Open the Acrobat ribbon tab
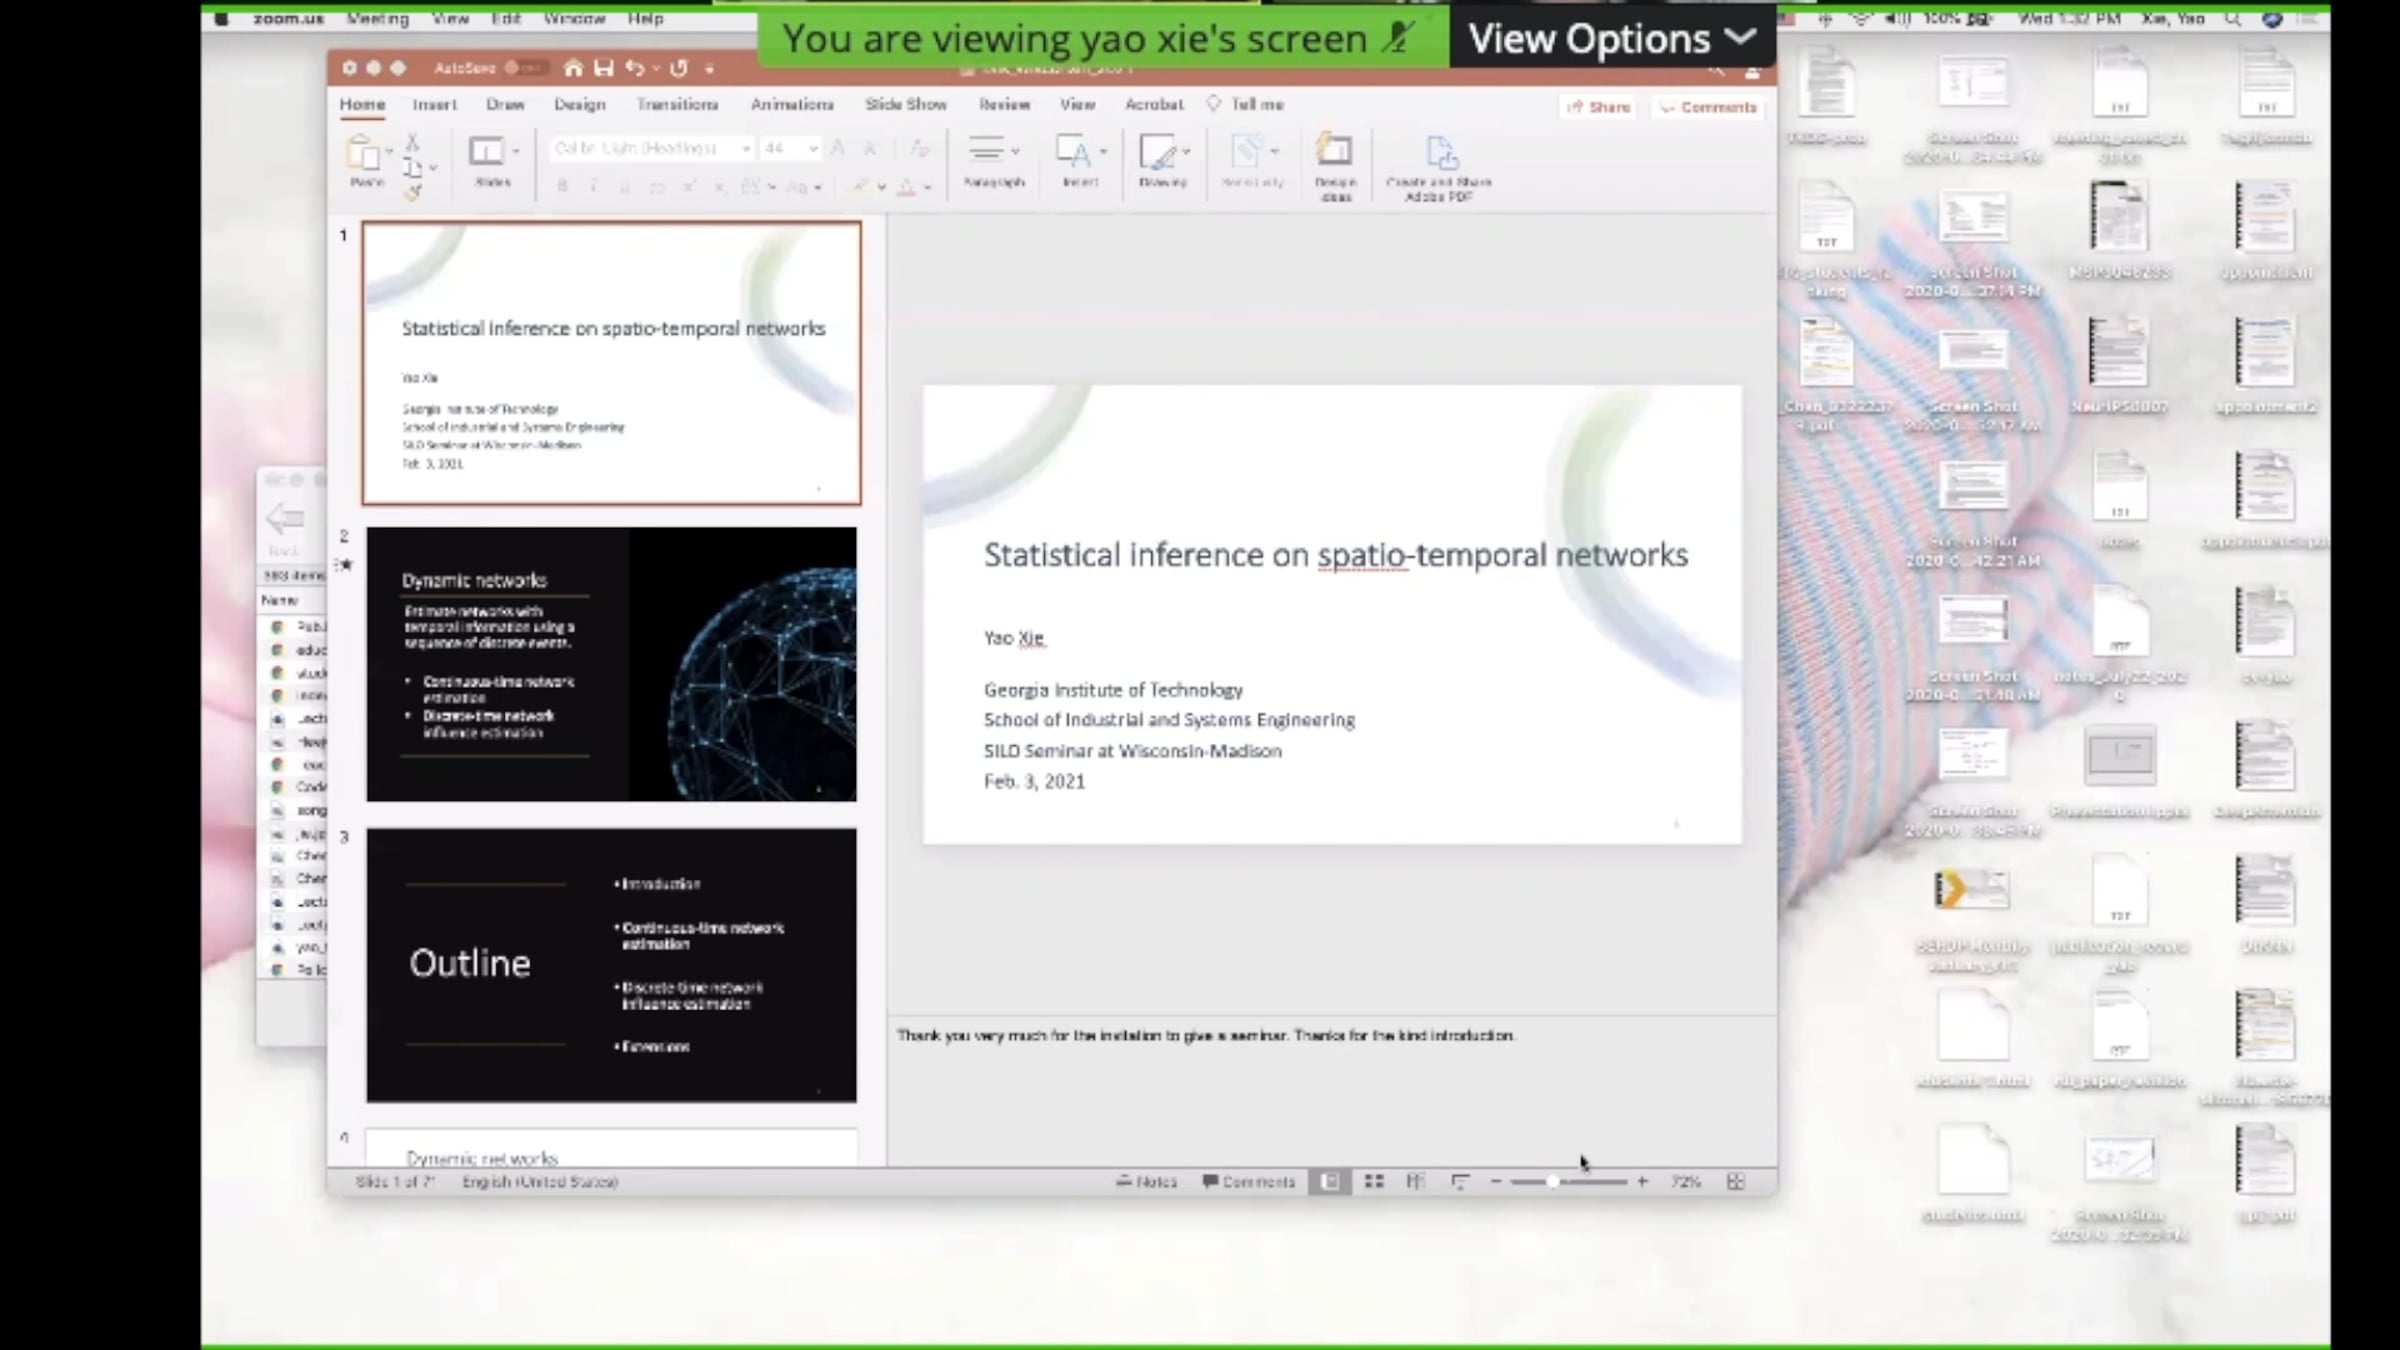 [x=1154, y=104]
